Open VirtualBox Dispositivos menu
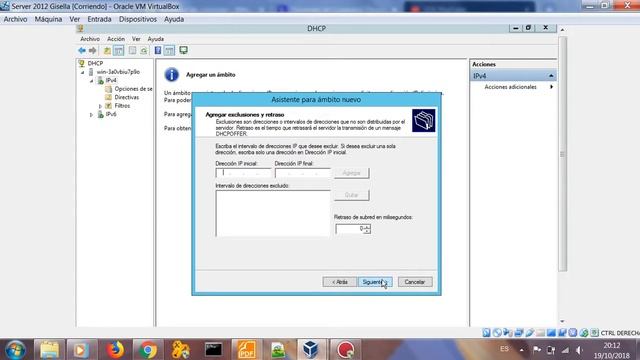The image size is (640, 360). point(138,19)
